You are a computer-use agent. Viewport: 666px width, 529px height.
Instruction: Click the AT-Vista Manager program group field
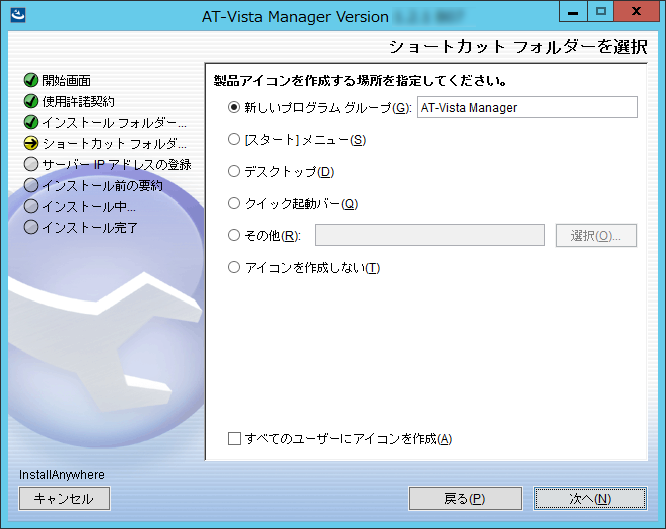click(527, 107)
